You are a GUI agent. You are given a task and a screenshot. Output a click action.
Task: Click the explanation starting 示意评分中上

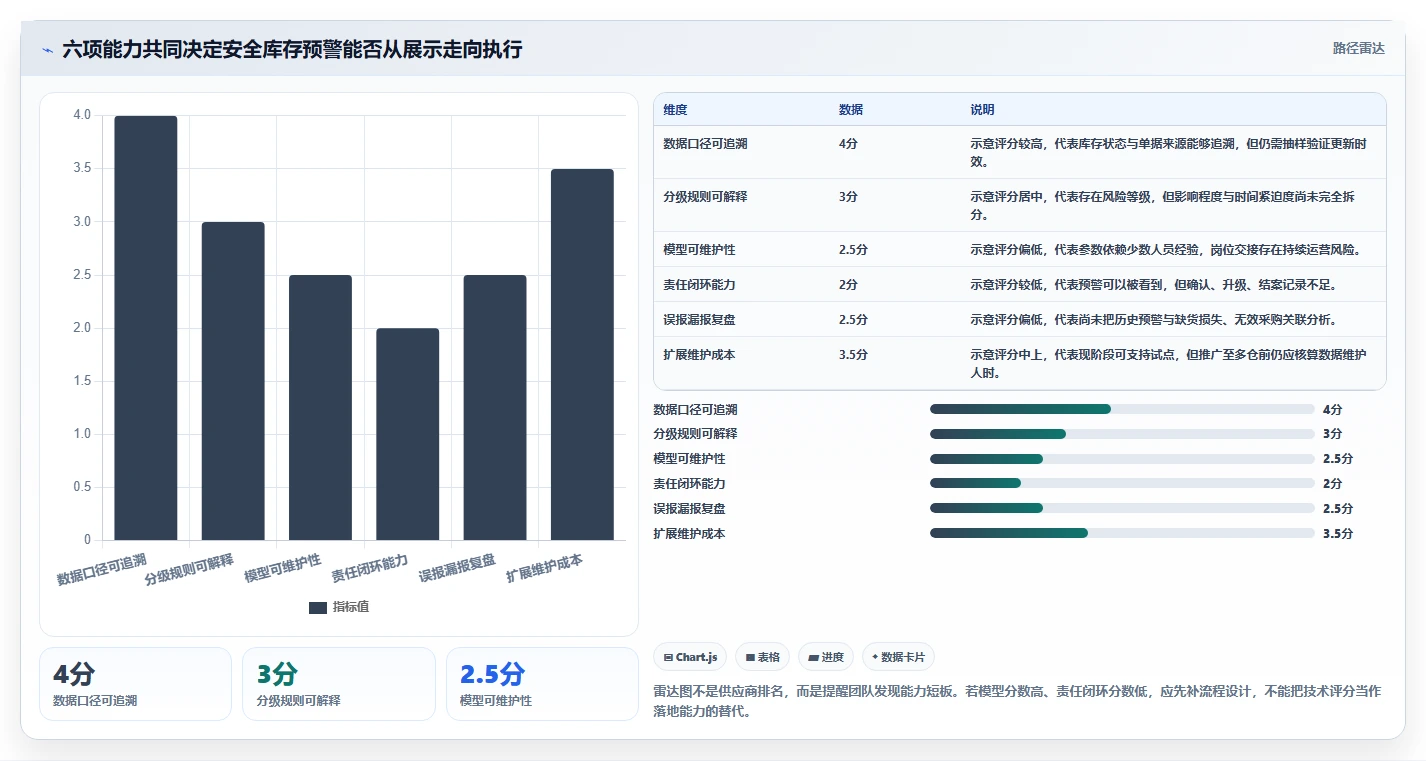[1170, 364]
